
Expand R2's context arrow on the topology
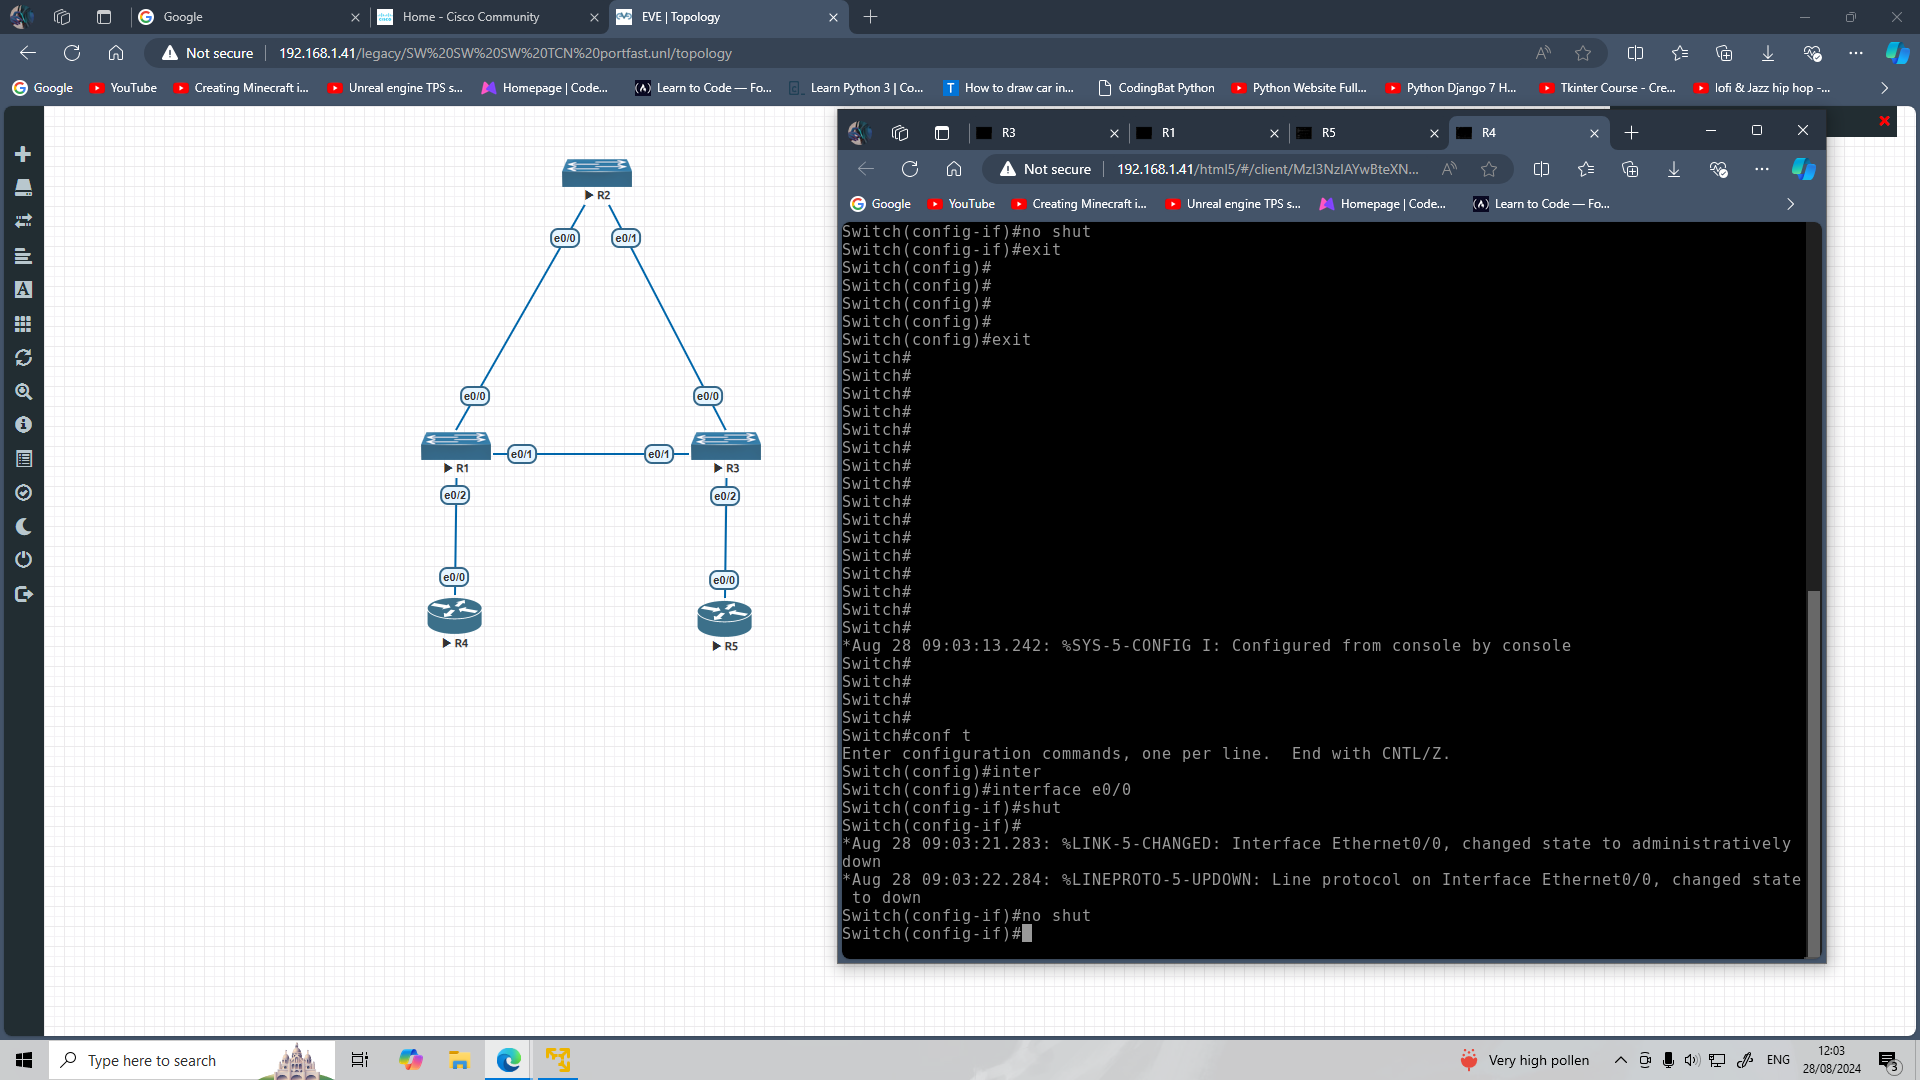point(589,195)
